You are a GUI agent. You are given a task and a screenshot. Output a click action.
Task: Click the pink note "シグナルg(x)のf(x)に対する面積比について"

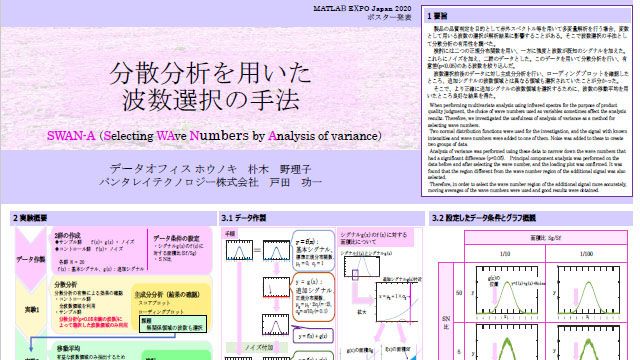tap(376, 238)
